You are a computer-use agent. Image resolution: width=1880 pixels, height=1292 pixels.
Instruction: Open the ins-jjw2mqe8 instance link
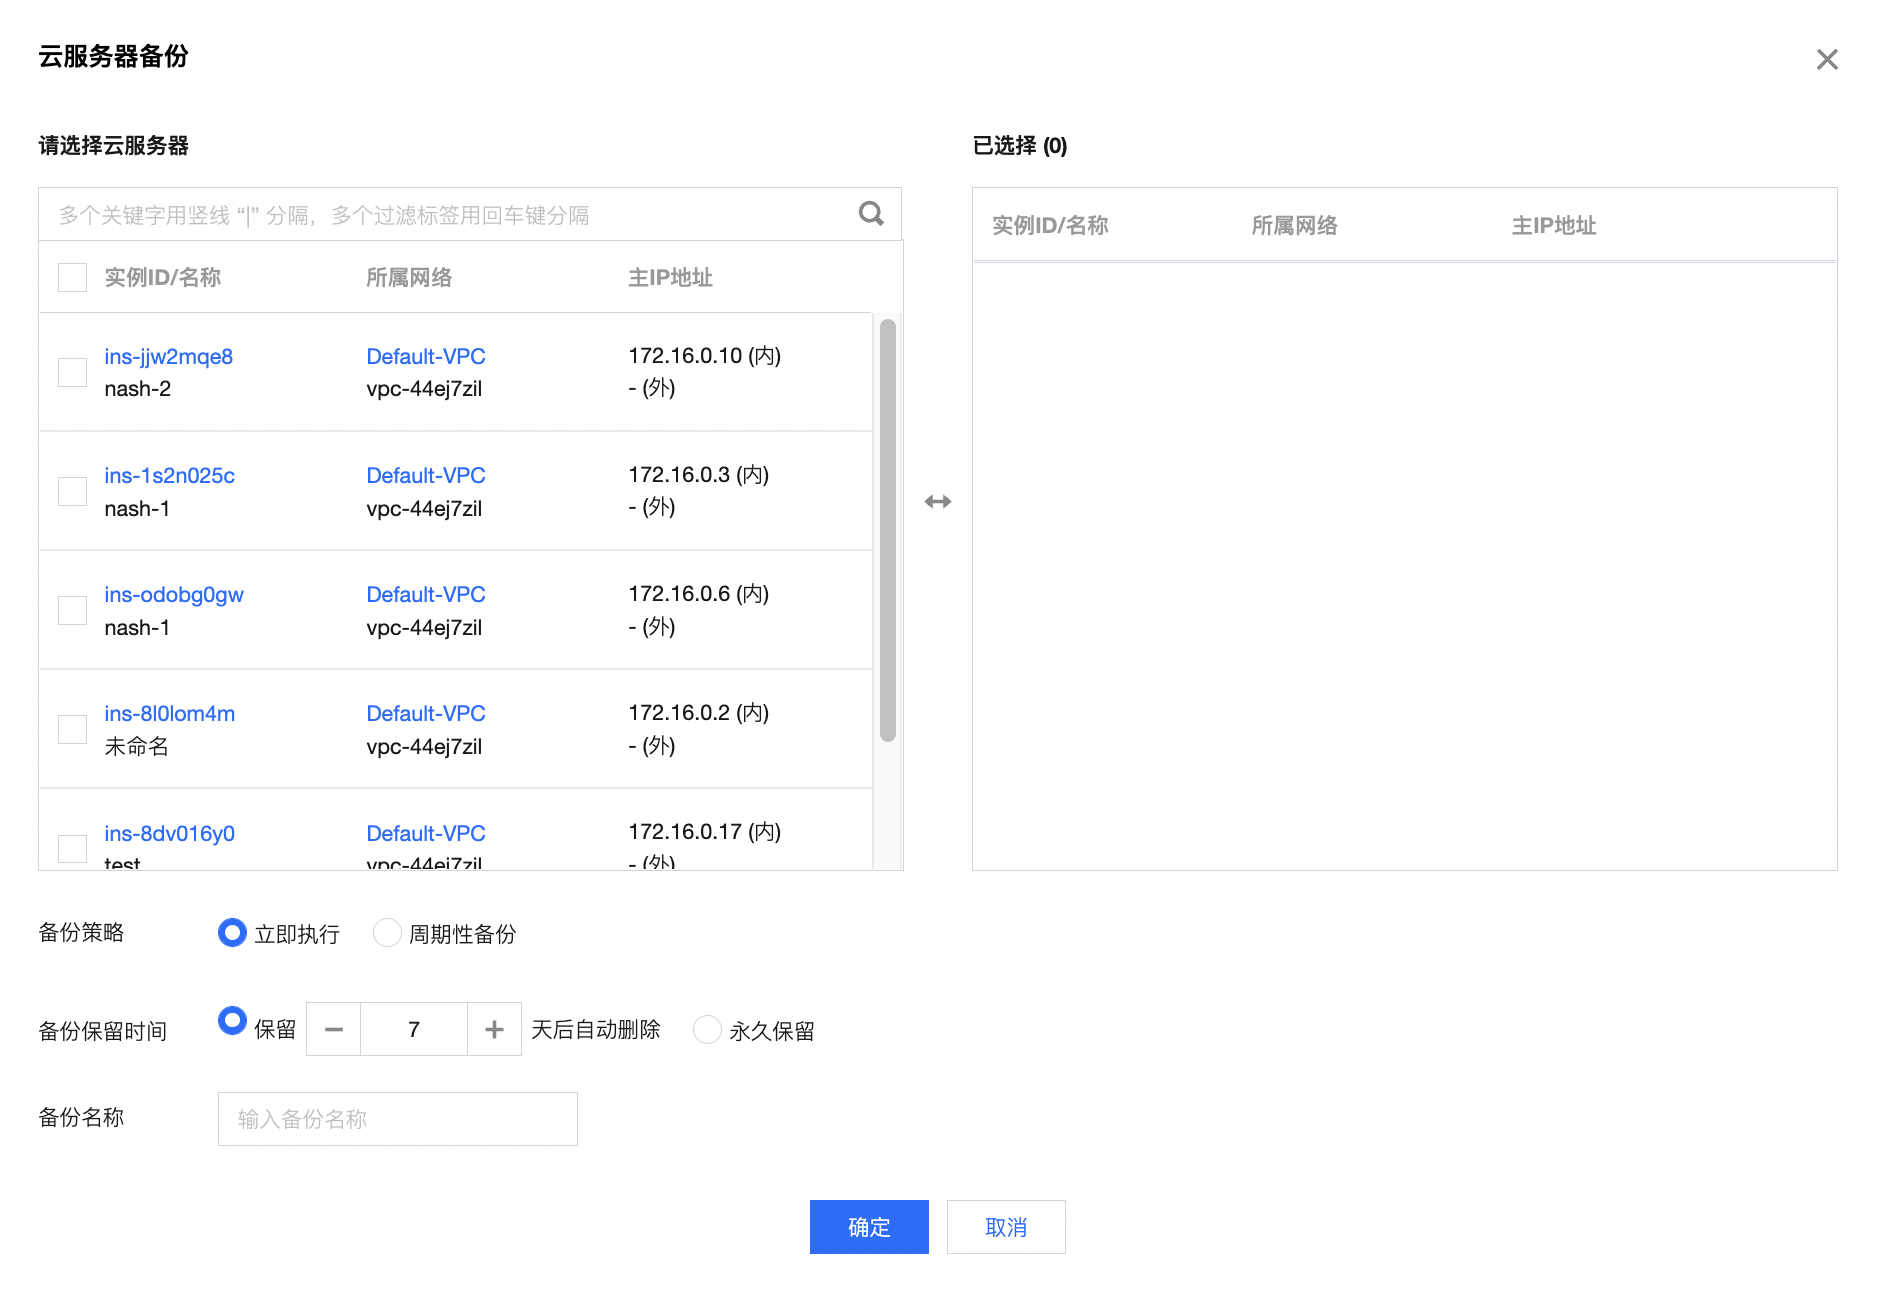pyautogui.click(x=168, y=356)
